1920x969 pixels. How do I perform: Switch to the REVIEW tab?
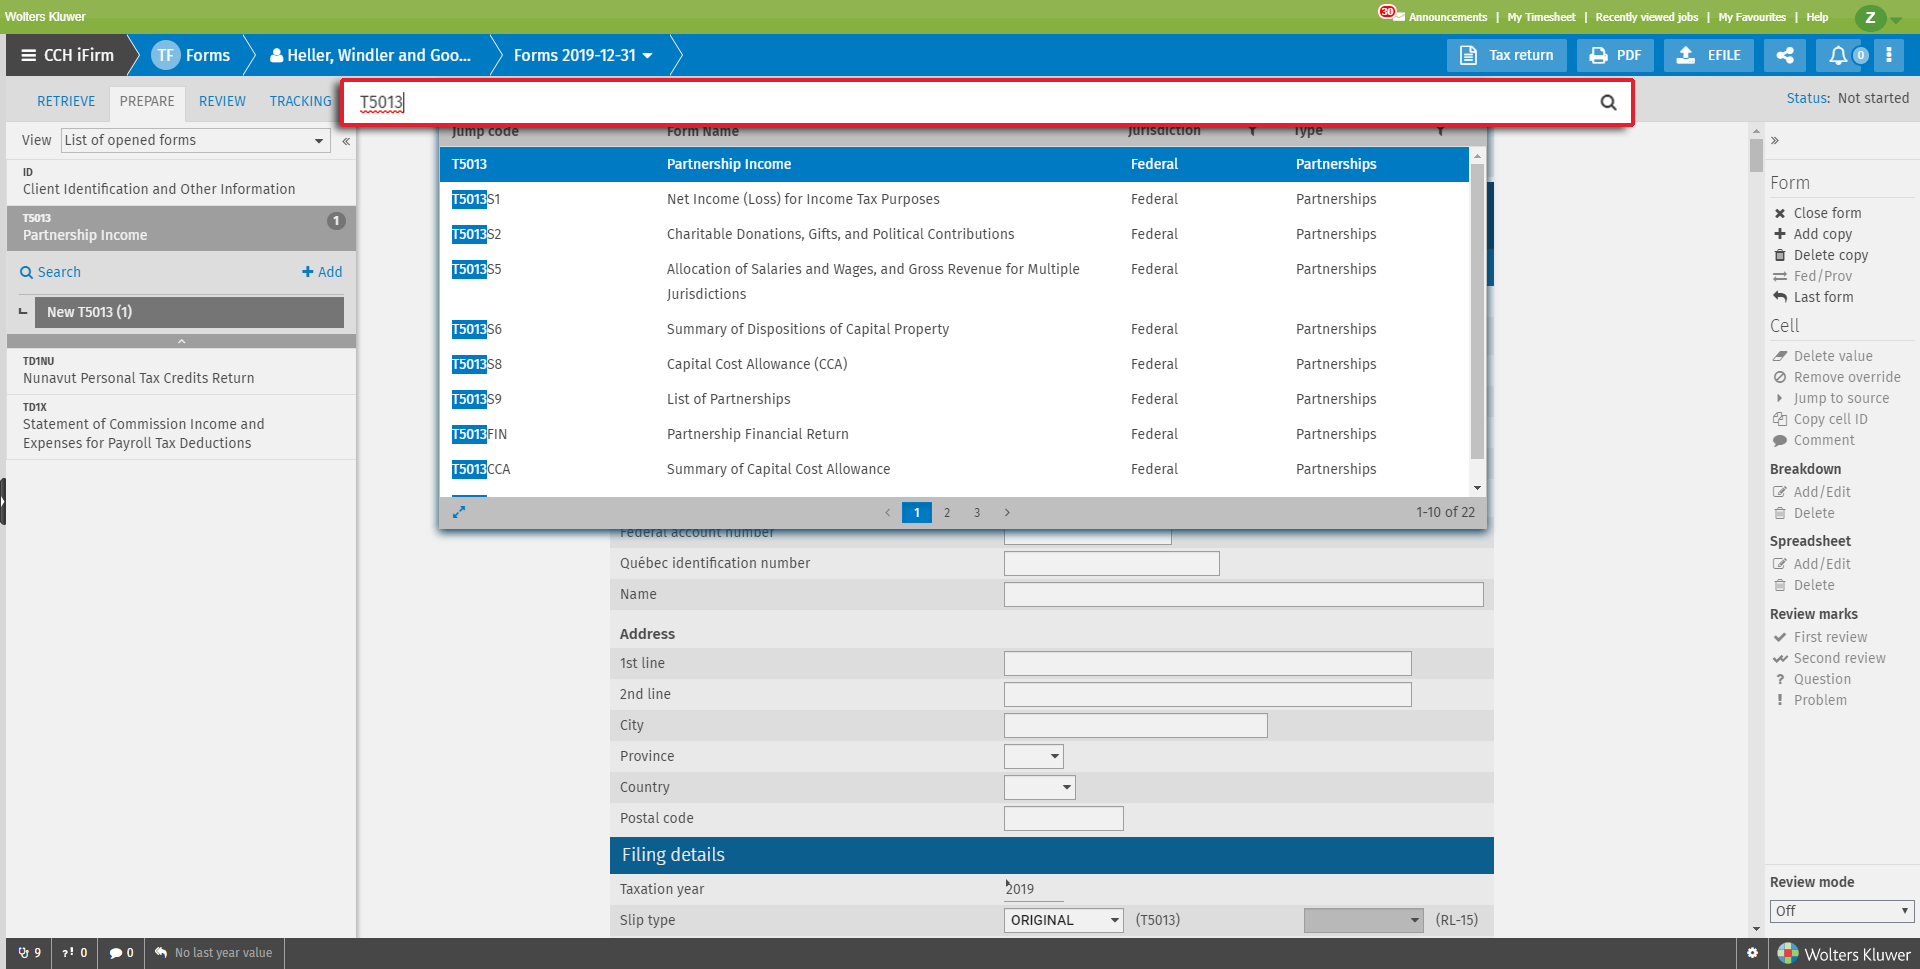click(x=222, y=101)
